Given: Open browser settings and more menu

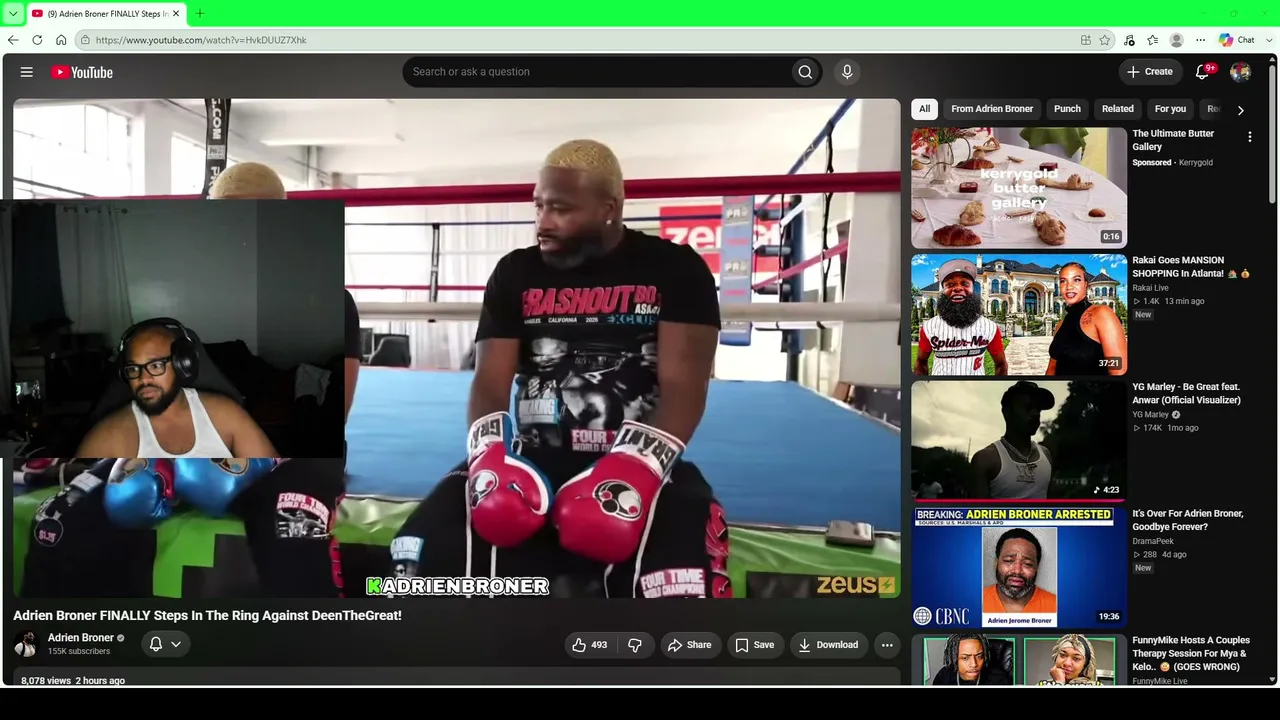Looking at the screenshot, I should pos(1201,40).
